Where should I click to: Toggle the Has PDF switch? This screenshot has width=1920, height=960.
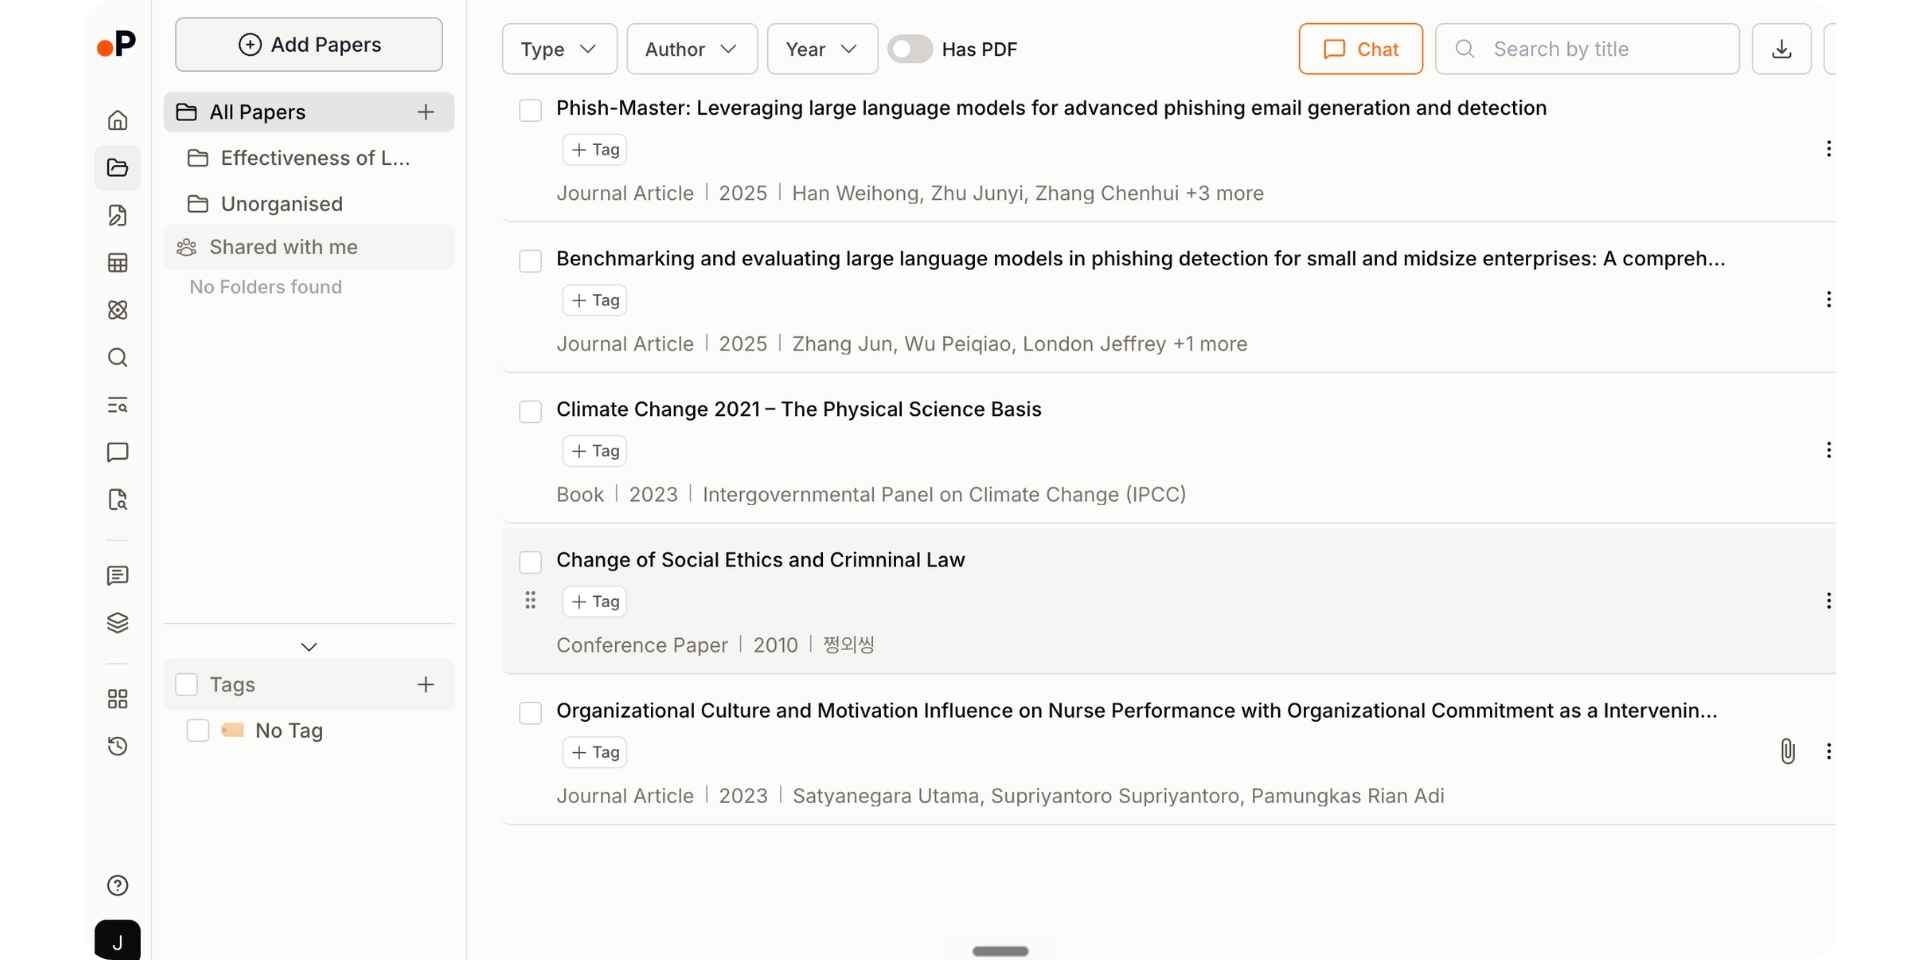tap(909, 49)
